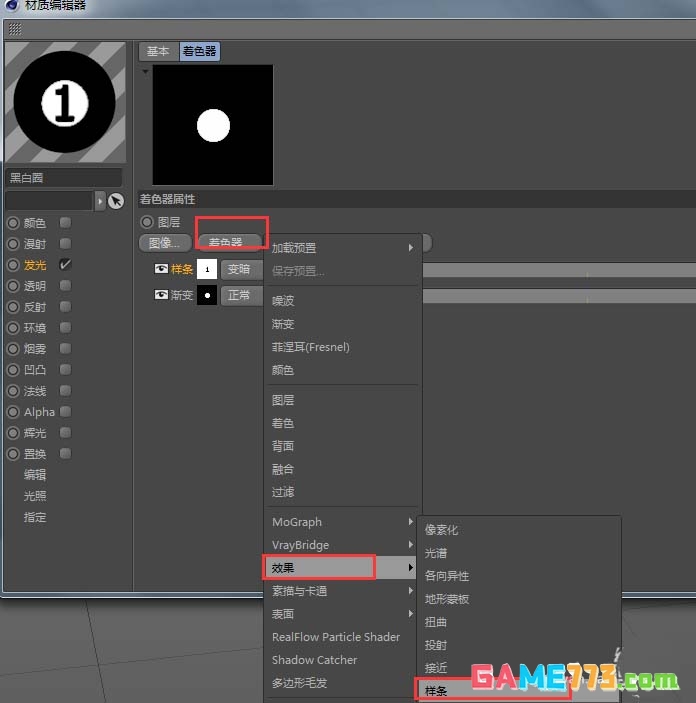The image size is (696, 703).
Task: Click the grip dots icon in the menu strip
Action: click(15, 29)
